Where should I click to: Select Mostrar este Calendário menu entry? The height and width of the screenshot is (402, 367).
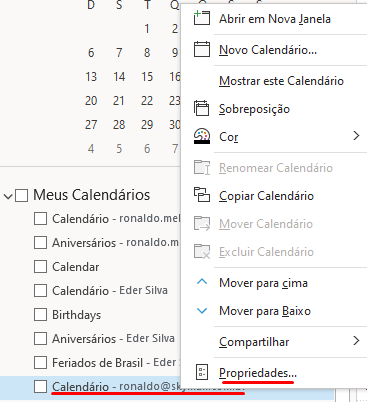281,81
